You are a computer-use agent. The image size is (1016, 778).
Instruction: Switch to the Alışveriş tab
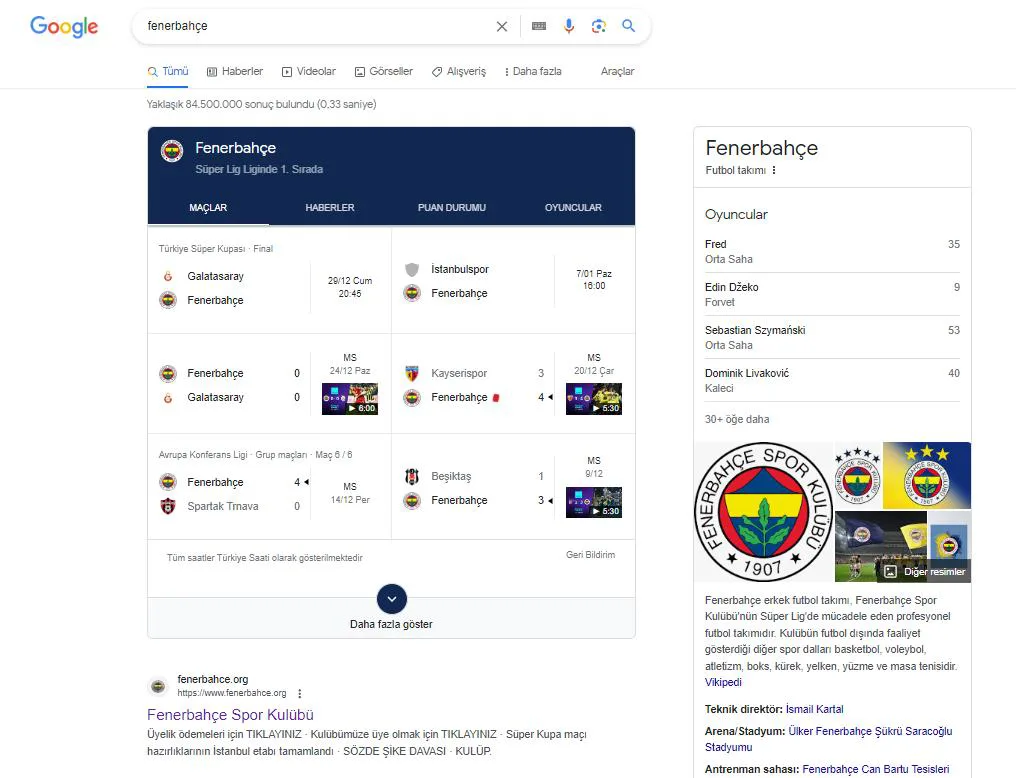pos(459,71)
